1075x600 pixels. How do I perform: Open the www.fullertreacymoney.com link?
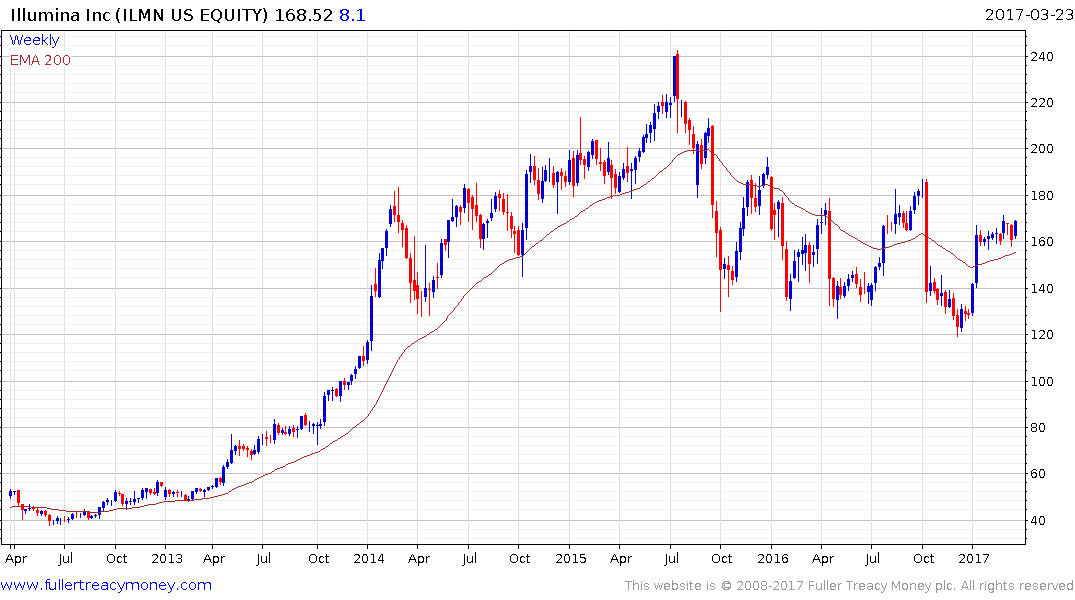click(x=106, y=585)
